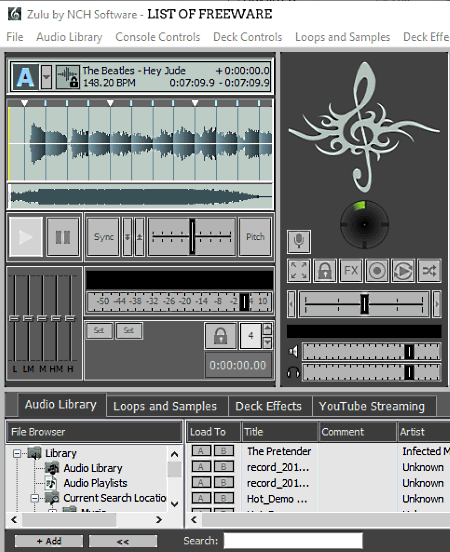Click the L equalizer band slider

tap(14, 318)
